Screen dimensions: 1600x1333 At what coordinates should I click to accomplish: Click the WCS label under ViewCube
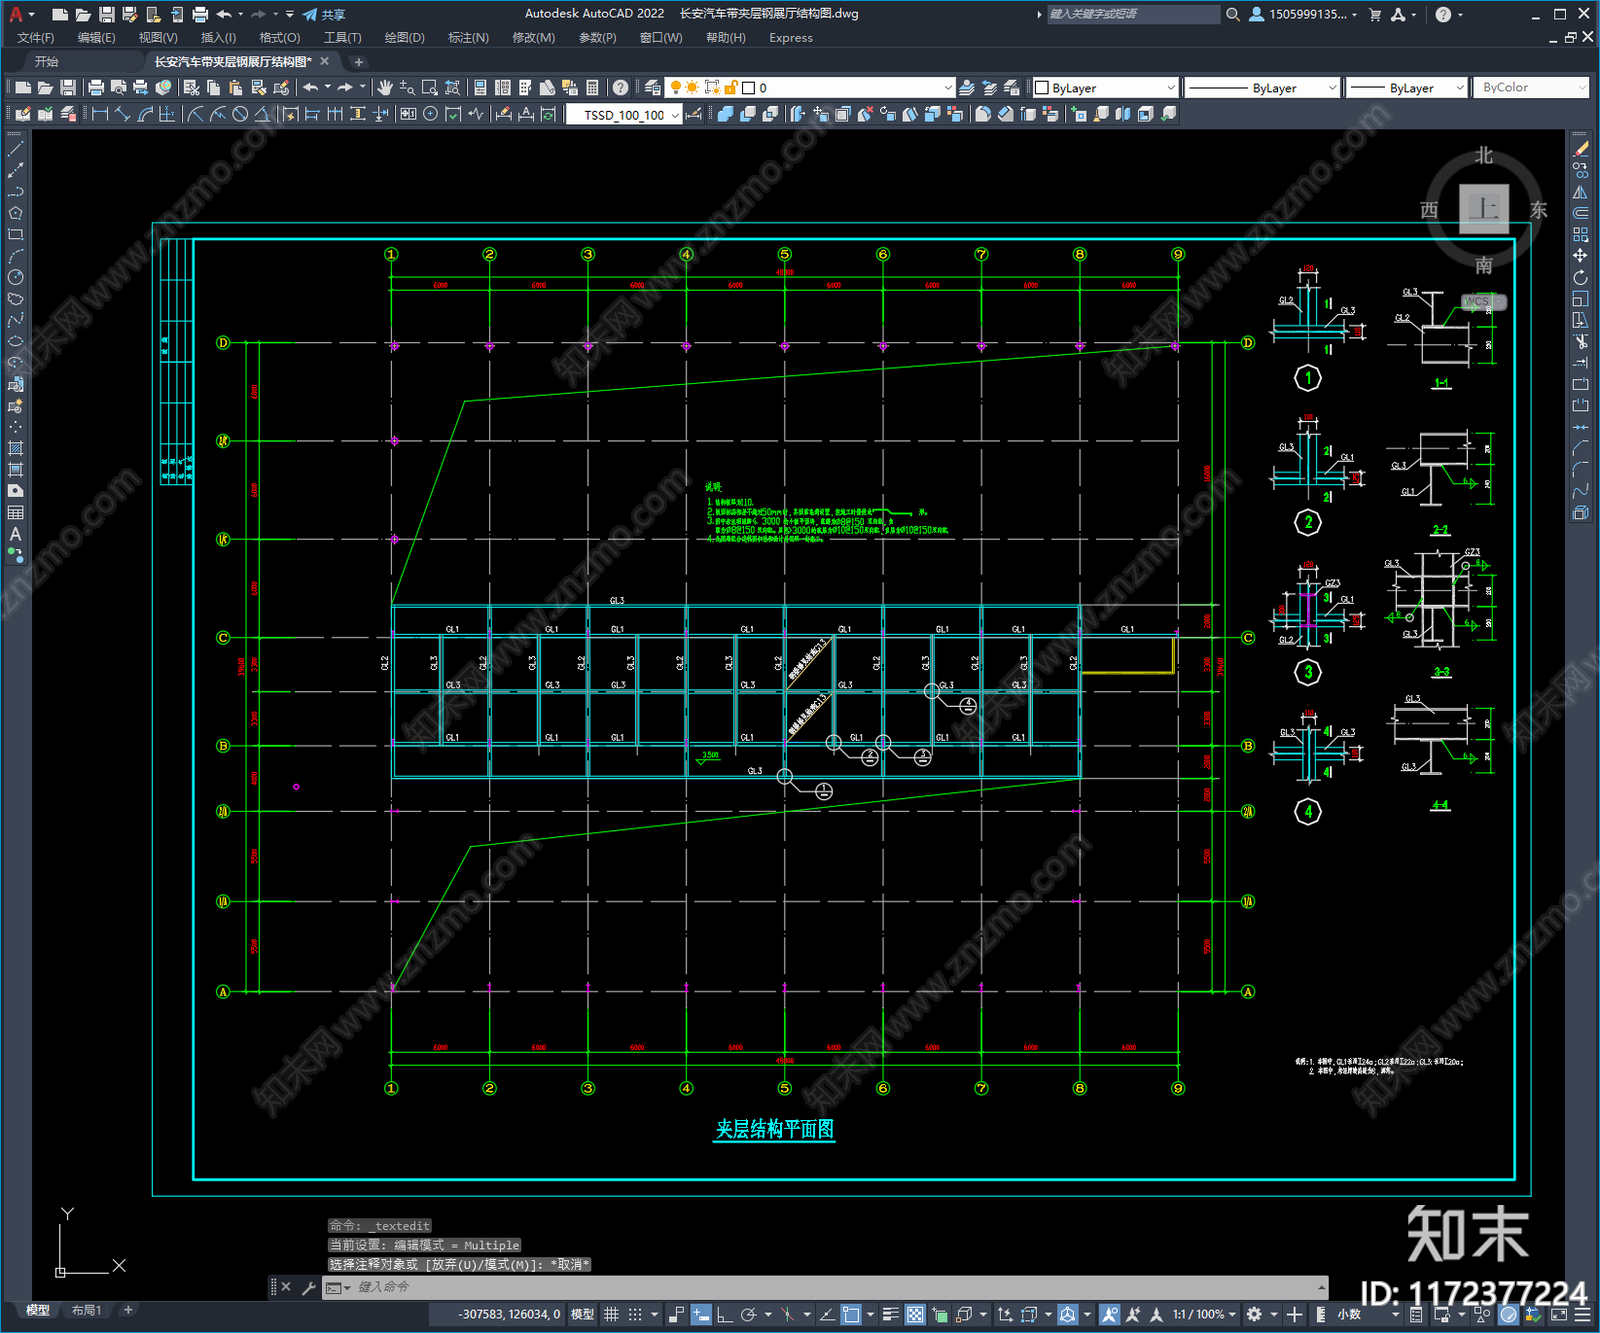click(1483, 301)
